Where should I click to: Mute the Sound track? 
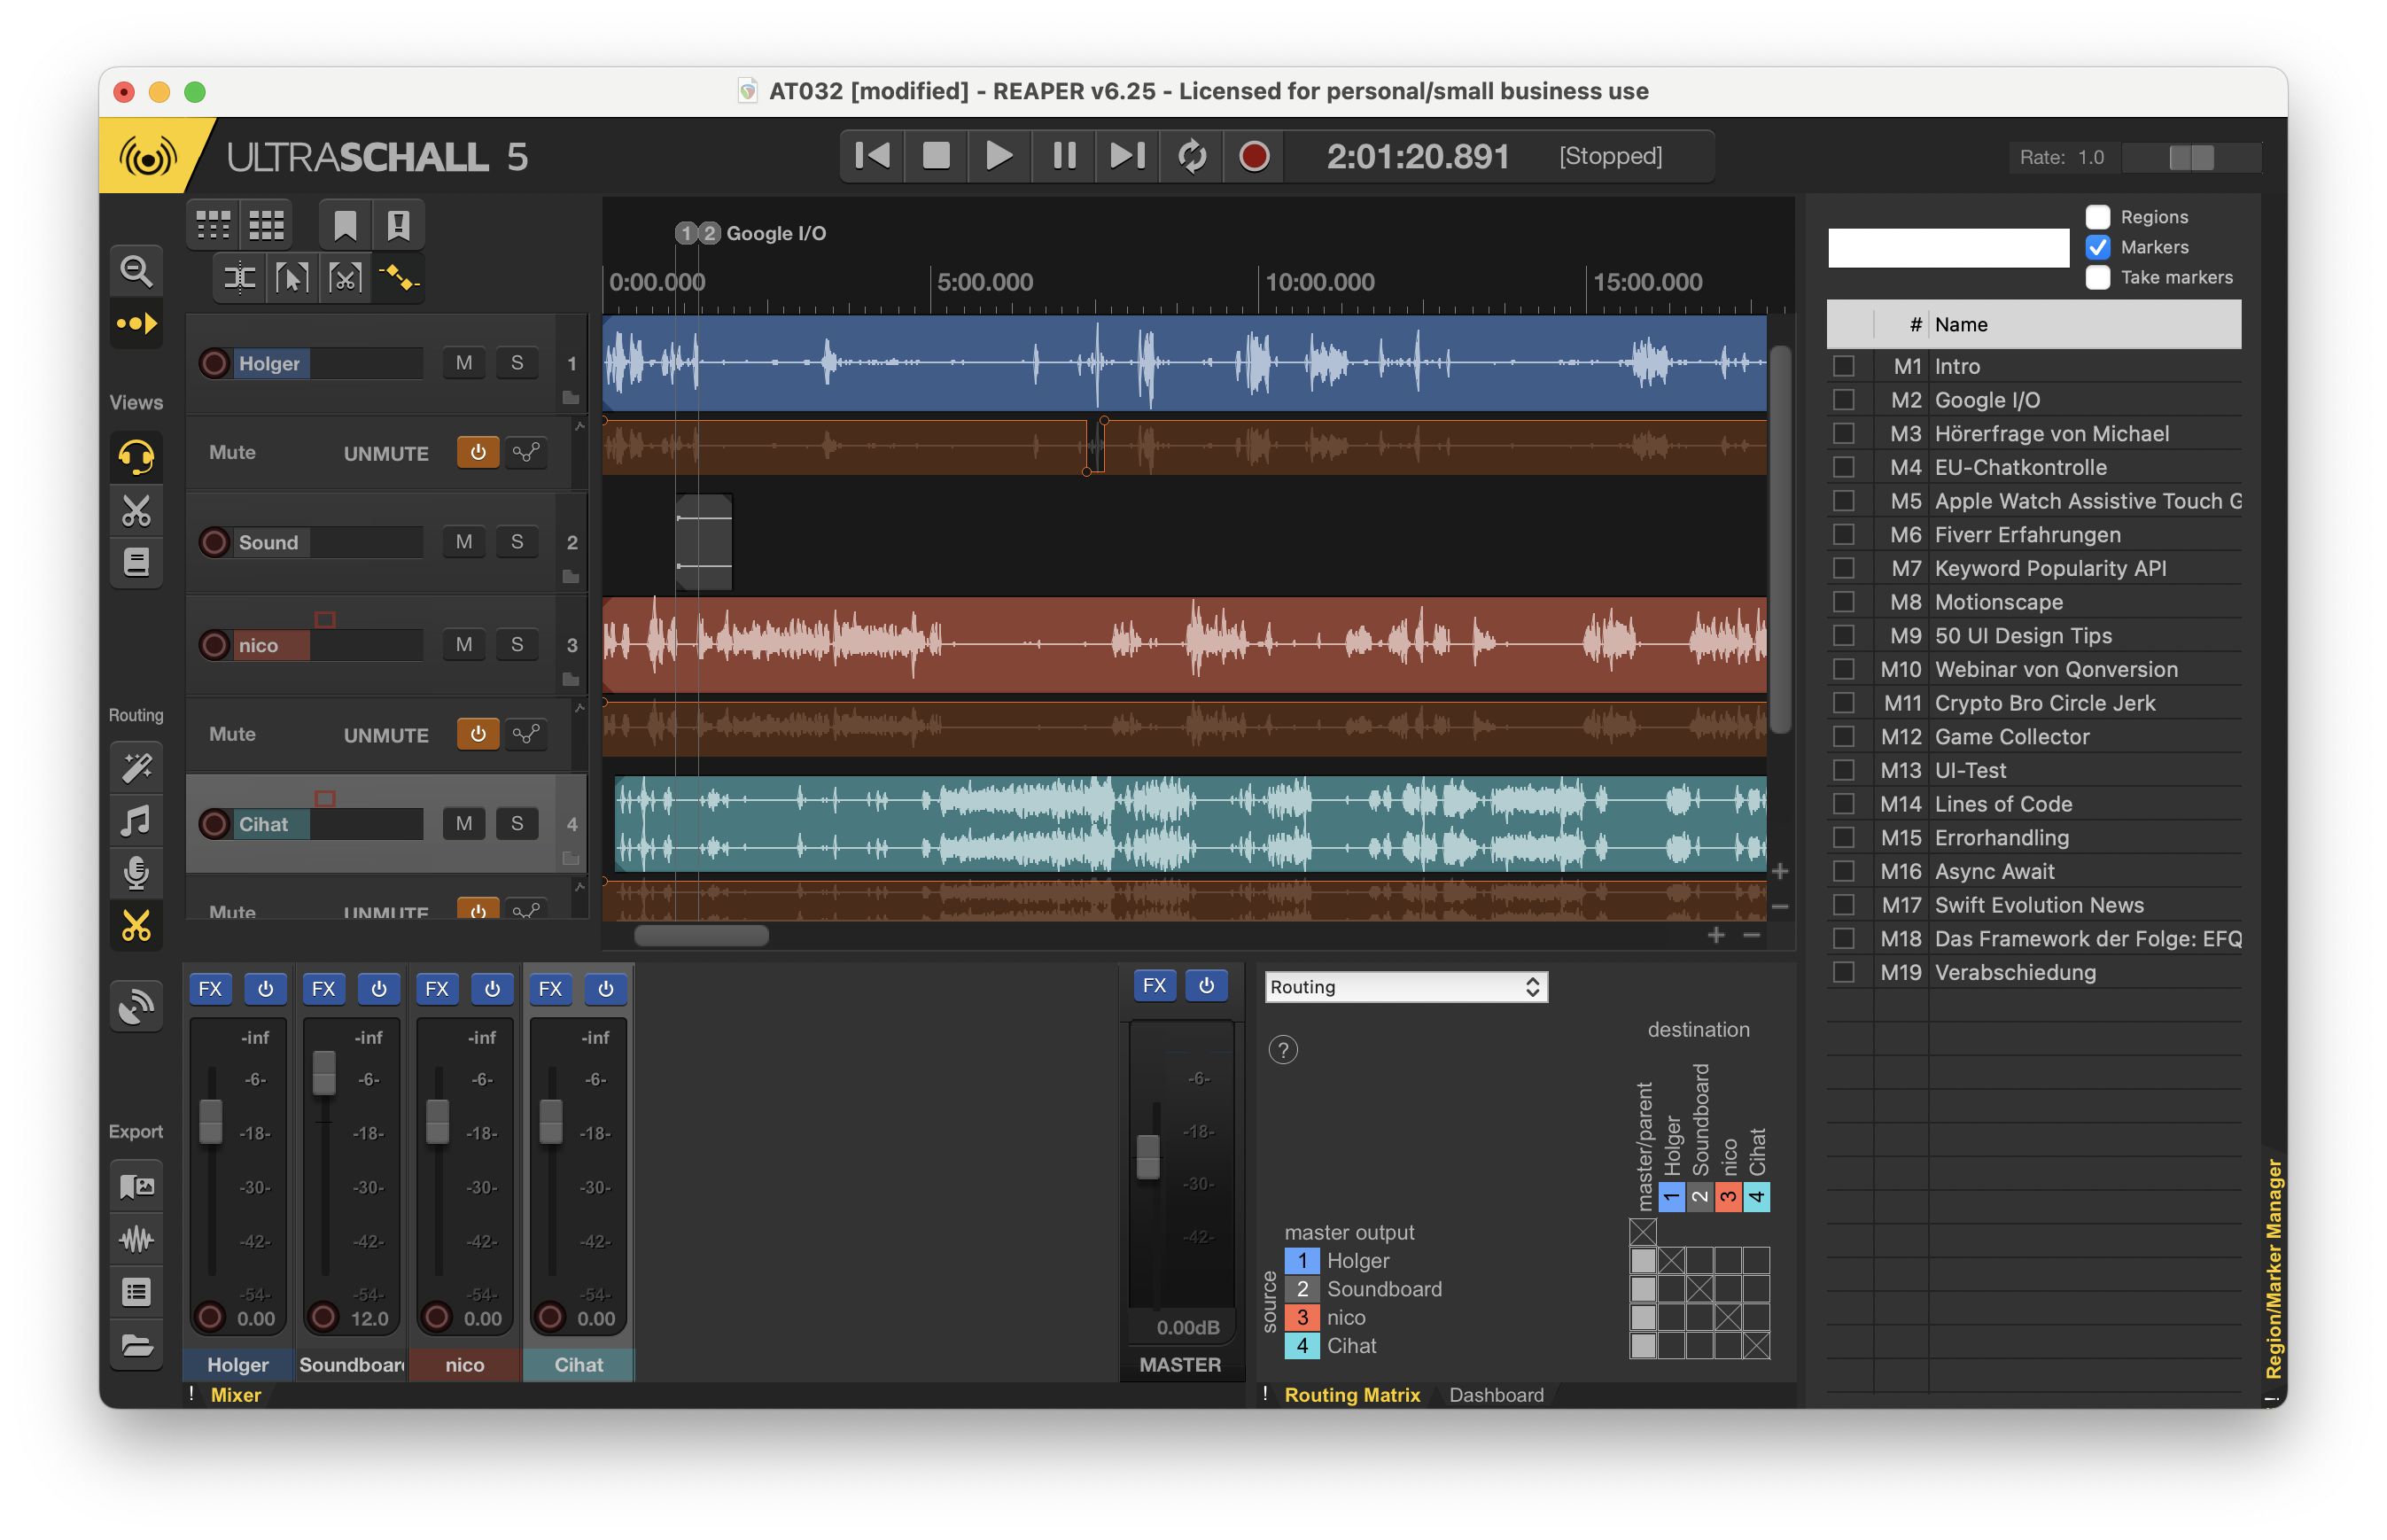pos(464,542)
